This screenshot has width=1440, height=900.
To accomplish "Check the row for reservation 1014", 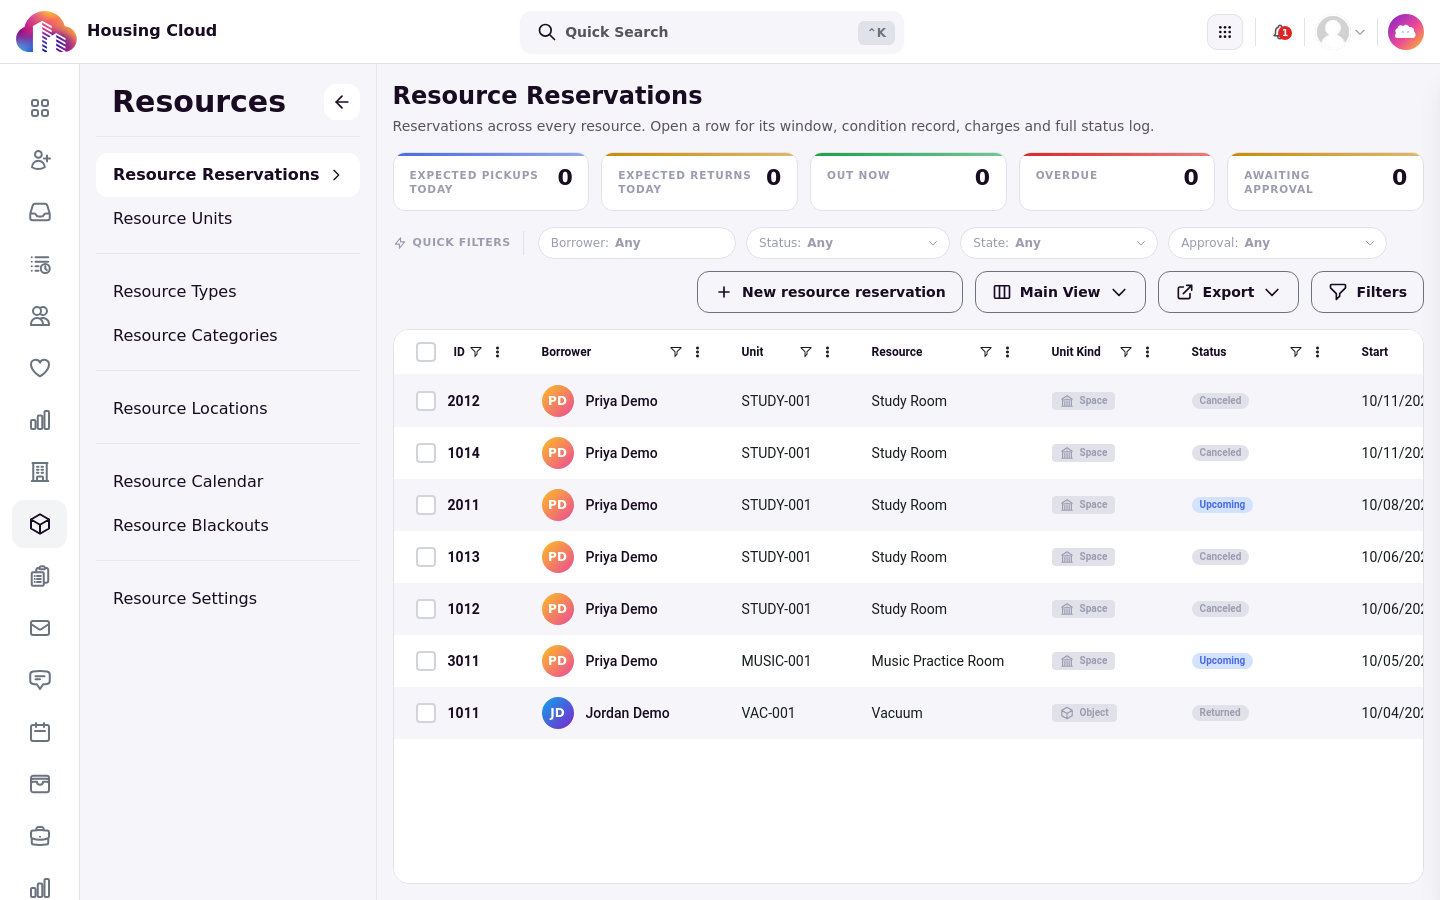I will pos(426,453).
